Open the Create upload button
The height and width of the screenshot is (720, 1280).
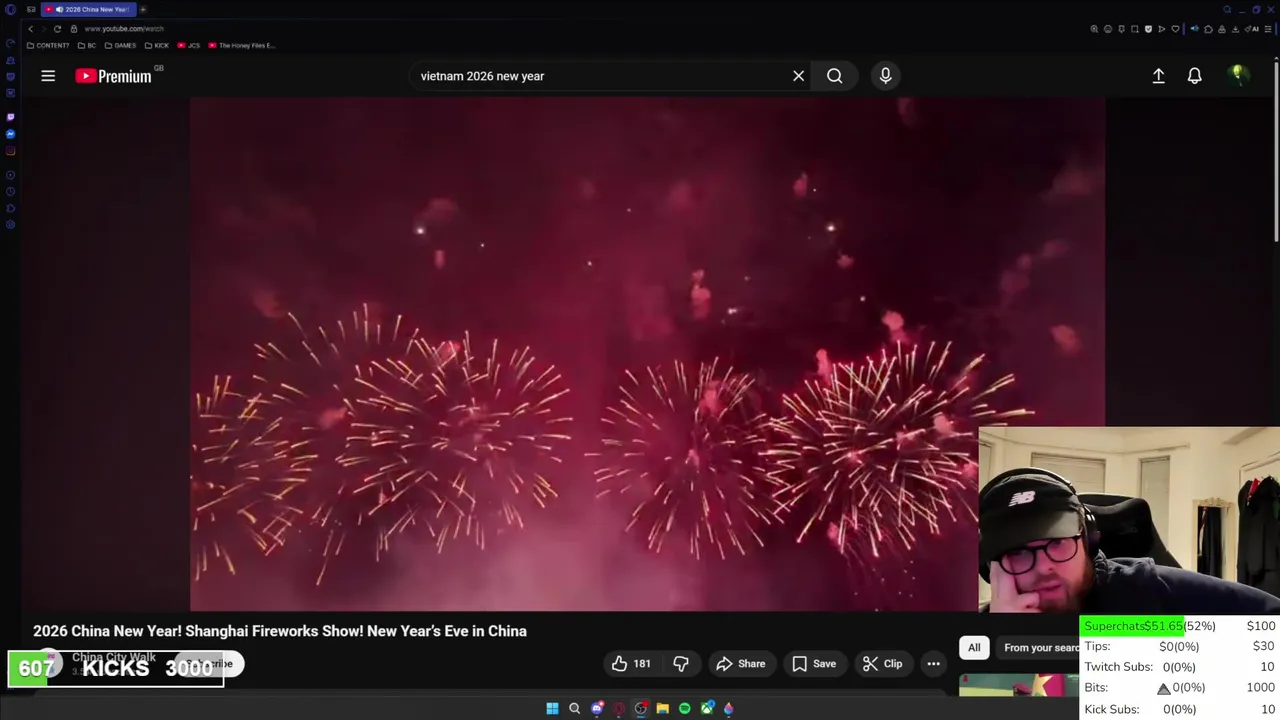coord(1158,76)
